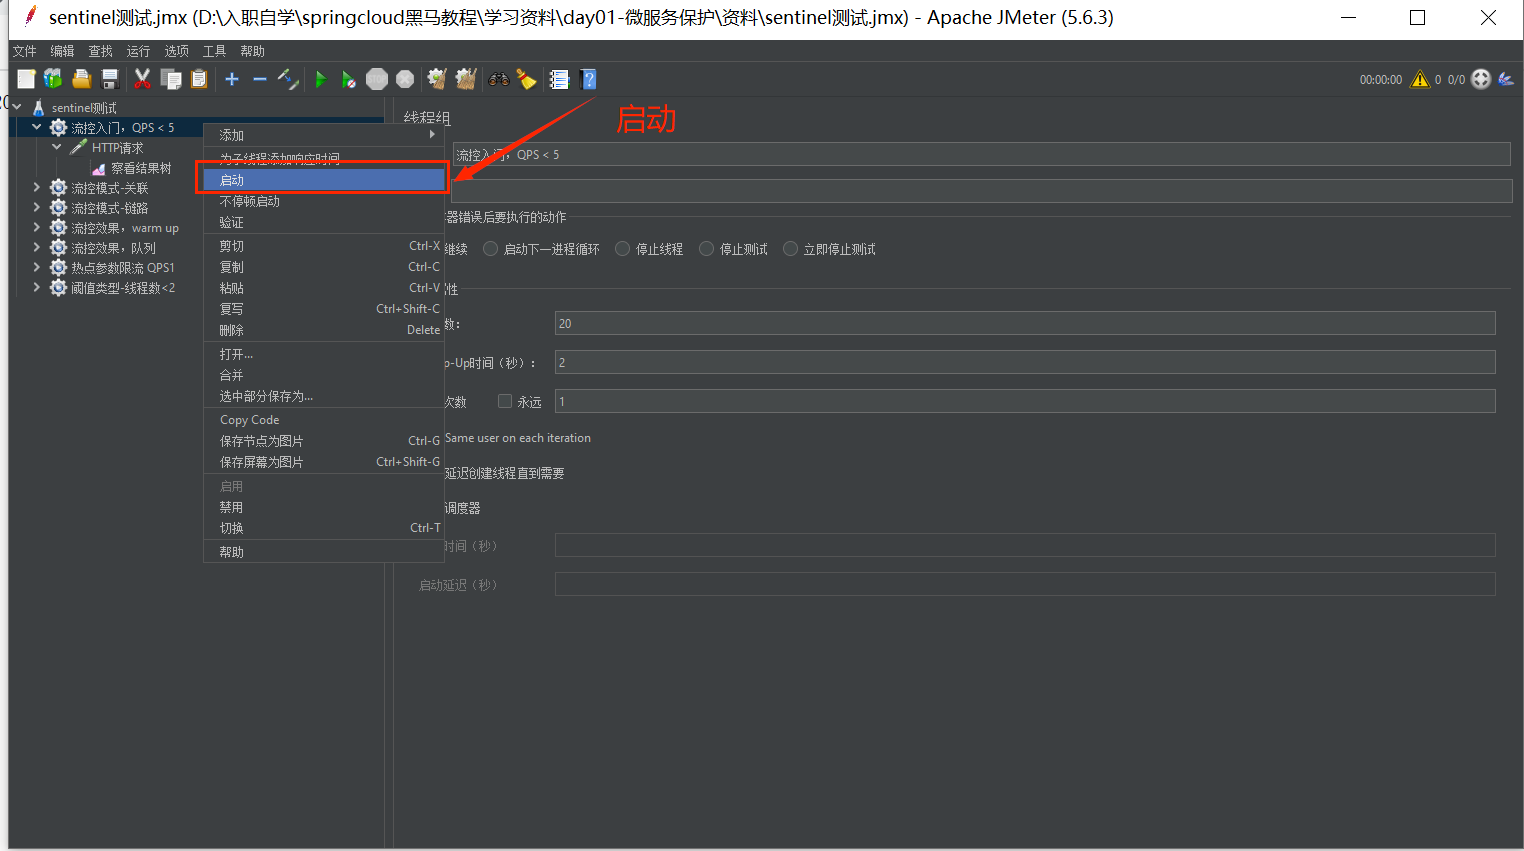Open the Templates toolbar icon

[53, 79]
